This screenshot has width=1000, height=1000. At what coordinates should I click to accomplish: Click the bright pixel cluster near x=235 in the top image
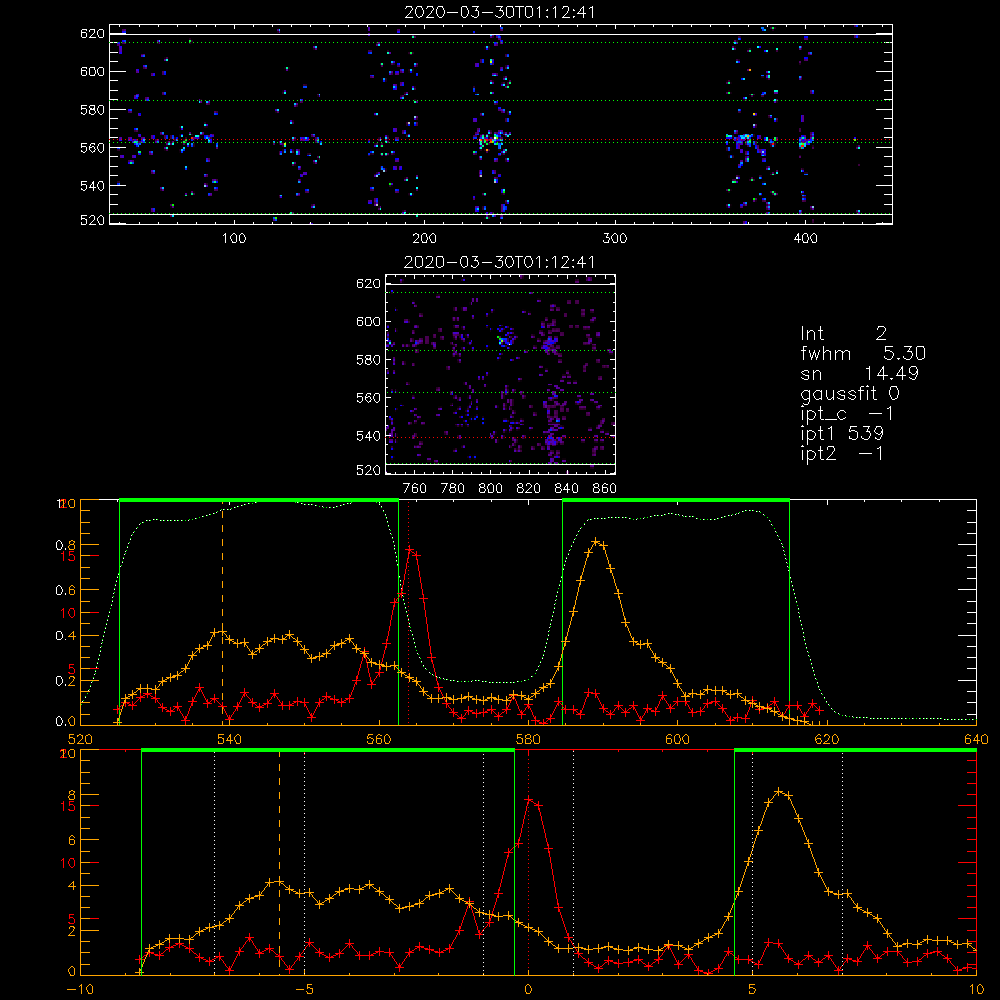click(x=489, y=138)
